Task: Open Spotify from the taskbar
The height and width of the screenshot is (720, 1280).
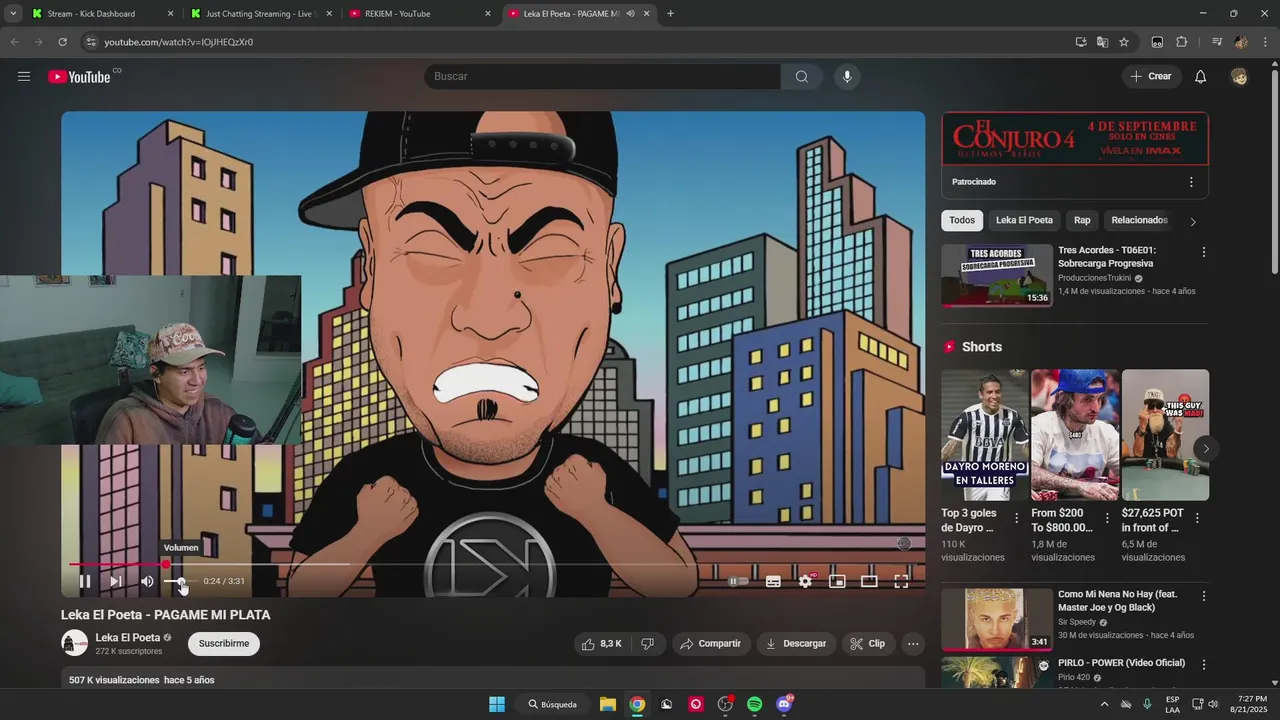Action: pyautogui.click(x=755, y=704)
